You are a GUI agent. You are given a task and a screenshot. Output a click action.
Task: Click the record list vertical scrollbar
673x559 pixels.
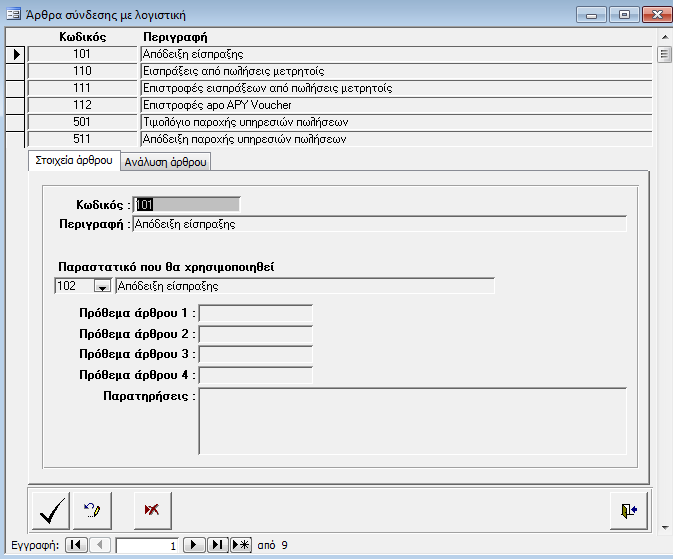663,100
